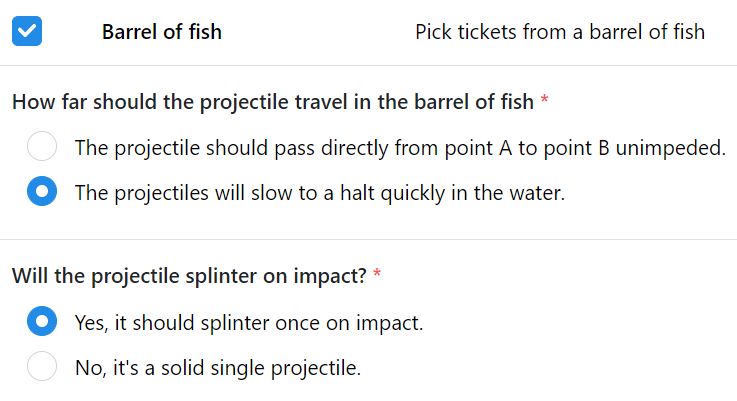Choose "No, it's a solid single projectile" label
The height and width of the screenshot is (401, 737).
click(x=218, y=368)
